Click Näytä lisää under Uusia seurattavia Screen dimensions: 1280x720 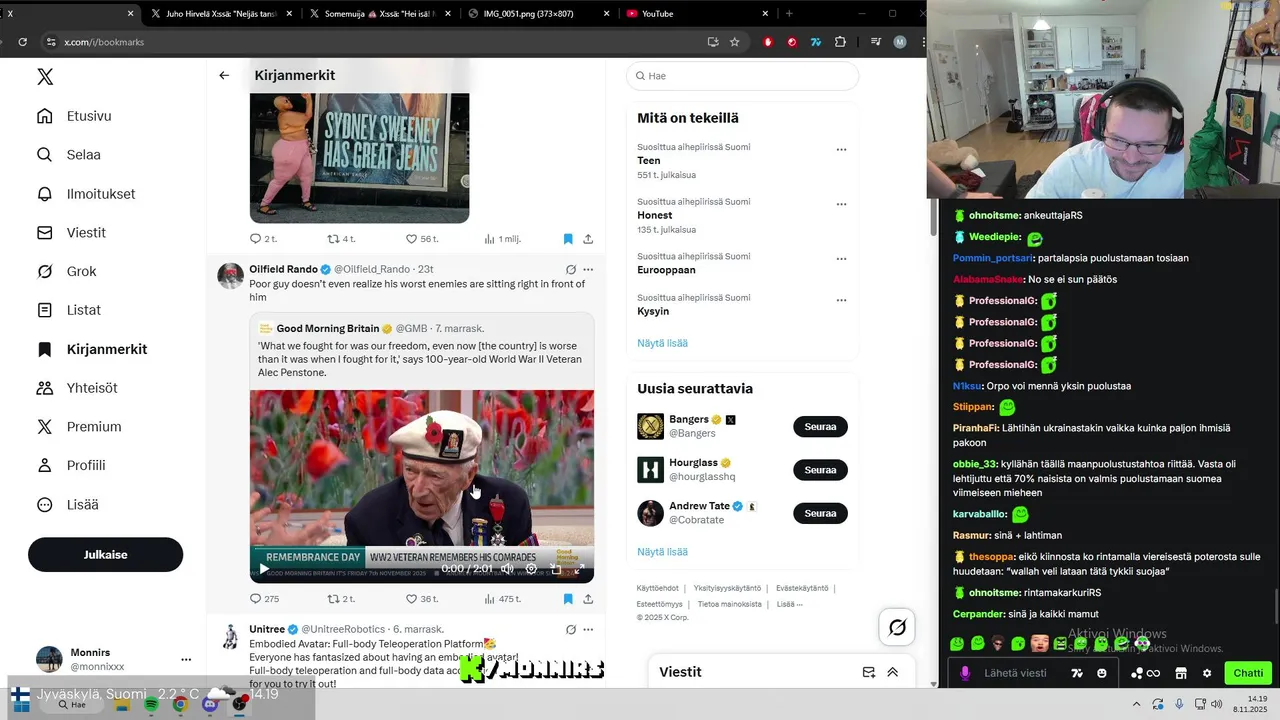662,551
